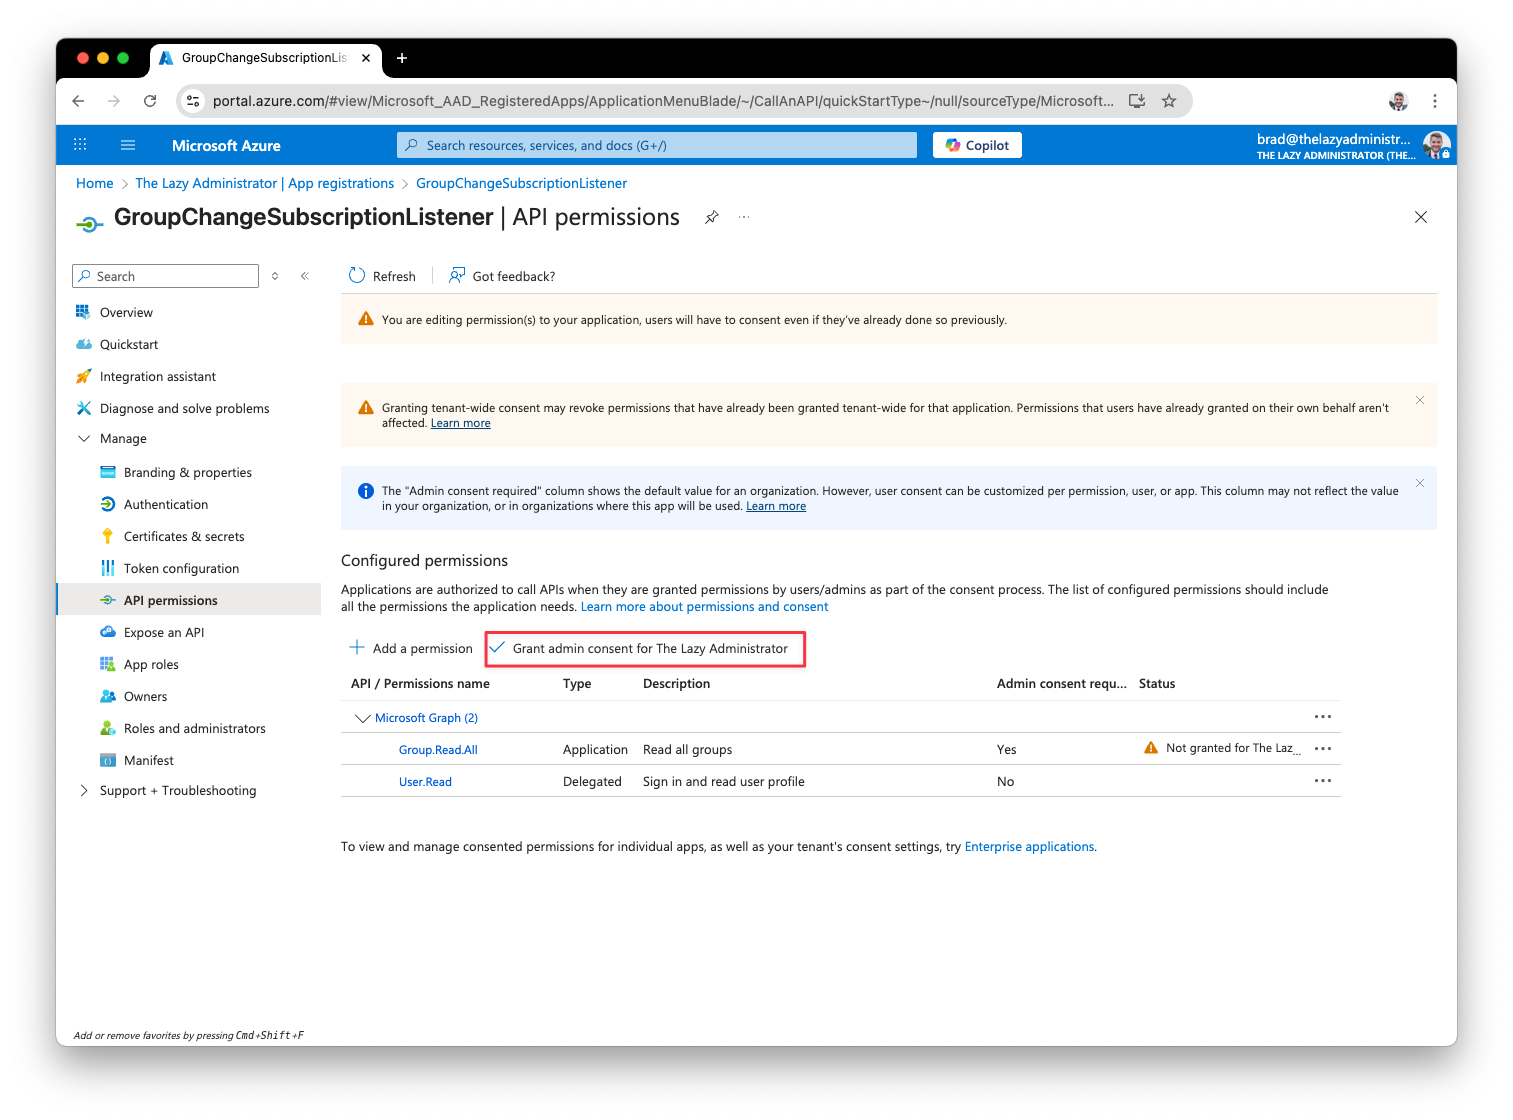1513x1120 pixels.
Task: Collapse the sidebar with double chevron
Action: coord(305,276)
